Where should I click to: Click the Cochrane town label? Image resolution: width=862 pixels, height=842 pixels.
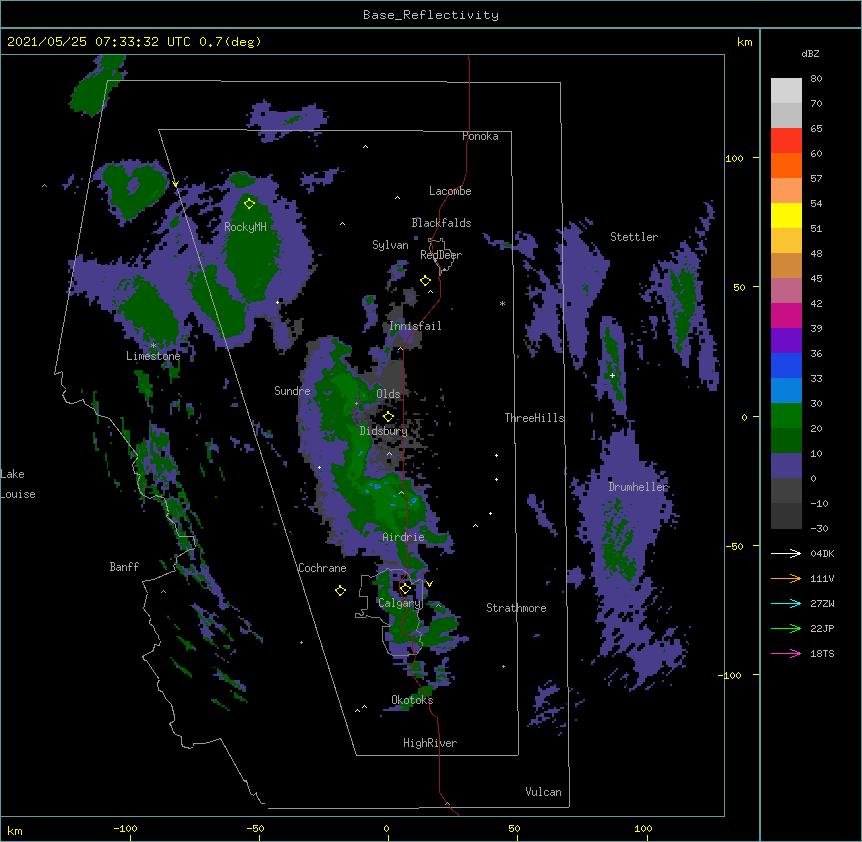click(x=322, y=568)
